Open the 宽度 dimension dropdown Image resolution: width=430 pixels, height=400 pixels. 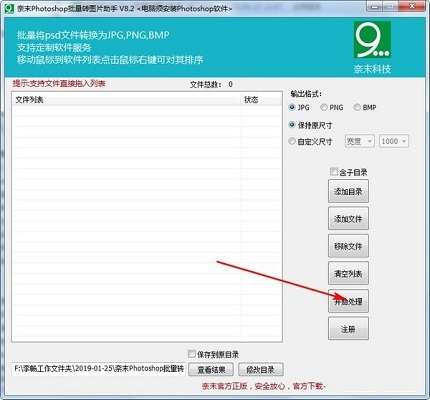pos(359,141)
